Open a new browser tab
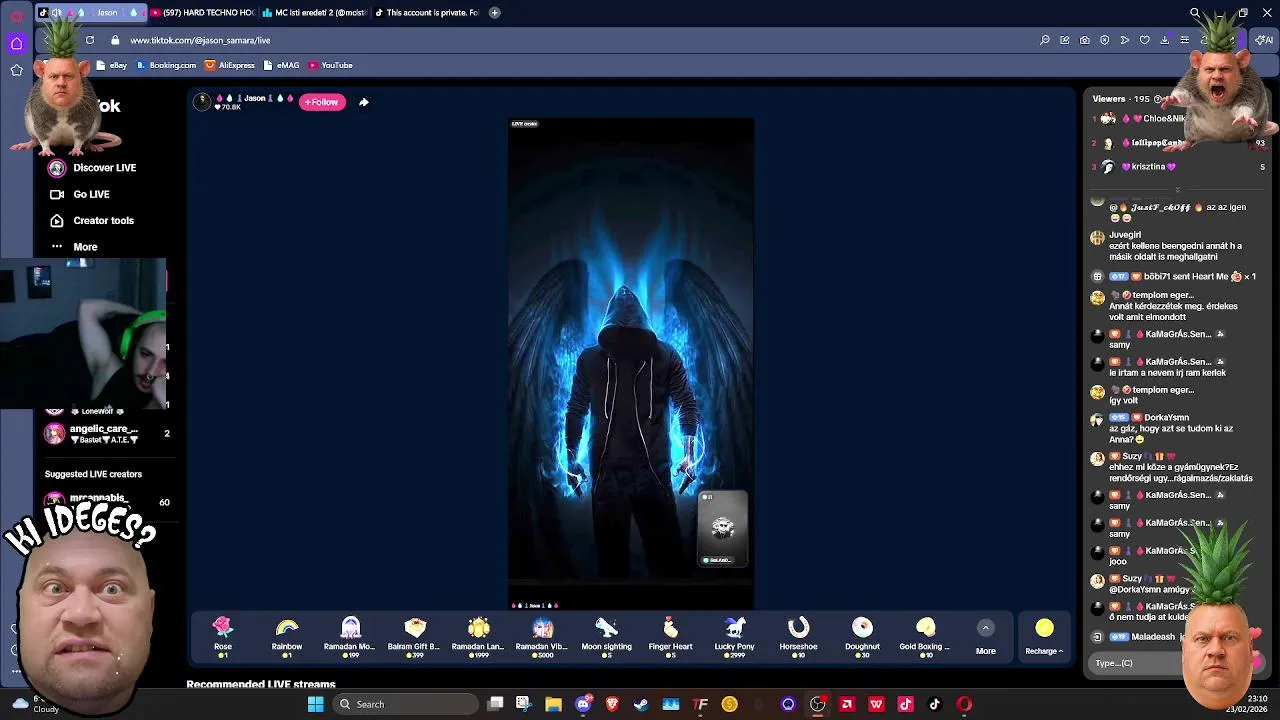The width and height of the screenshot is (1280, 720). coord(494,13)
